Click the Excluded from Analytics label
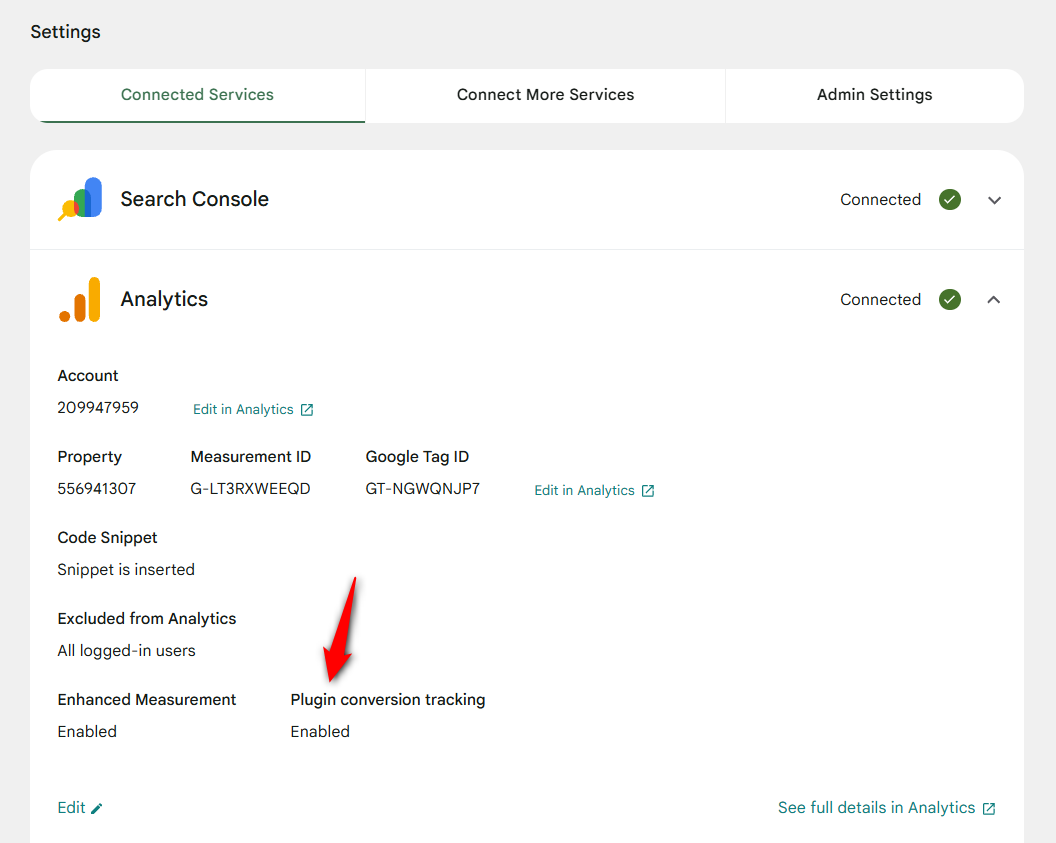Viewport: 1056px width, 843px height. pos(147,619)
